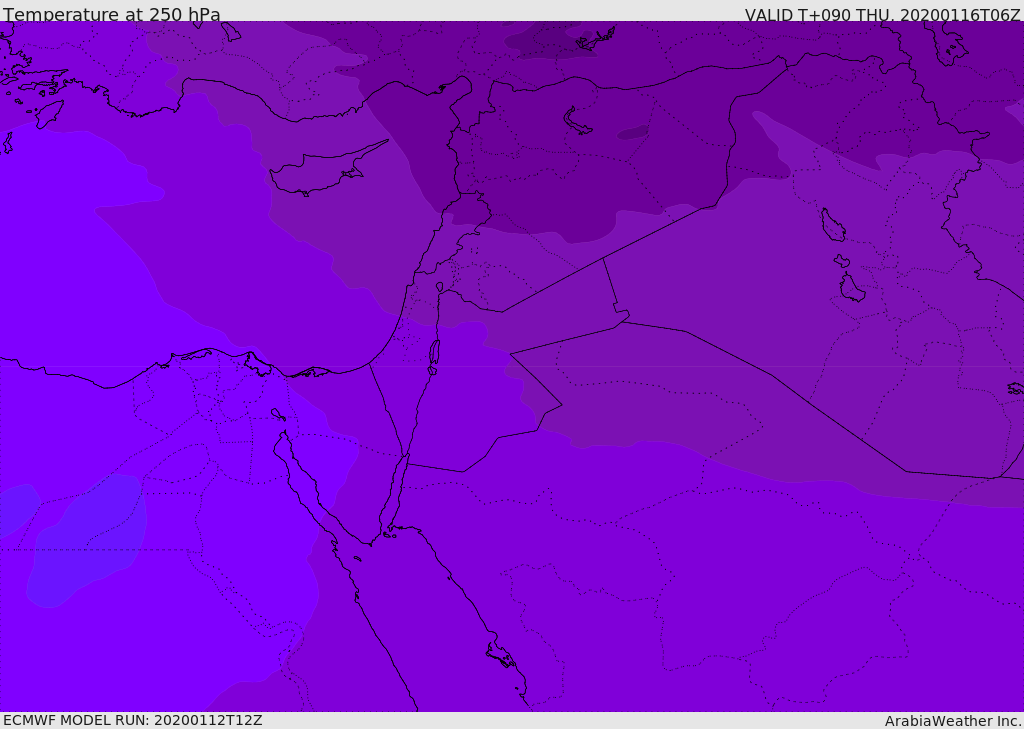Click the Gulf of Suez

[x=305, y=480]
